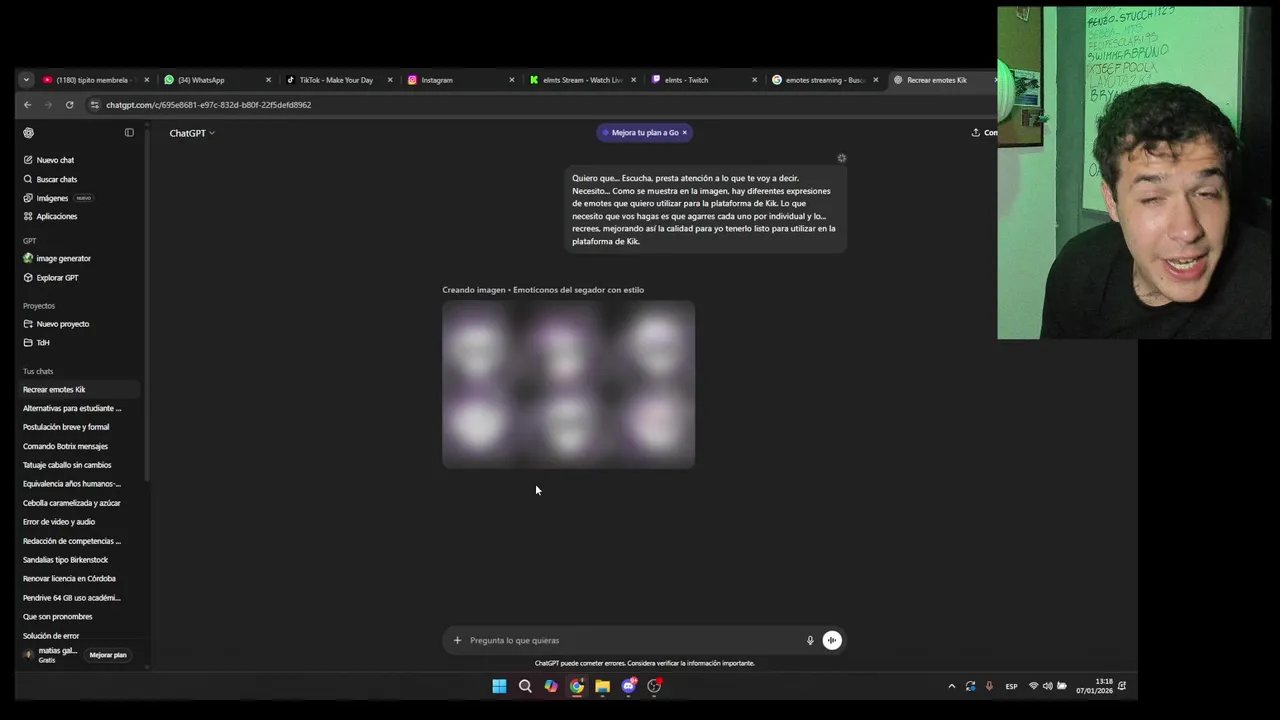Open the ChatGPT model selector dropdown
Screen dimensions: 1280x720
tap(192, 132)
